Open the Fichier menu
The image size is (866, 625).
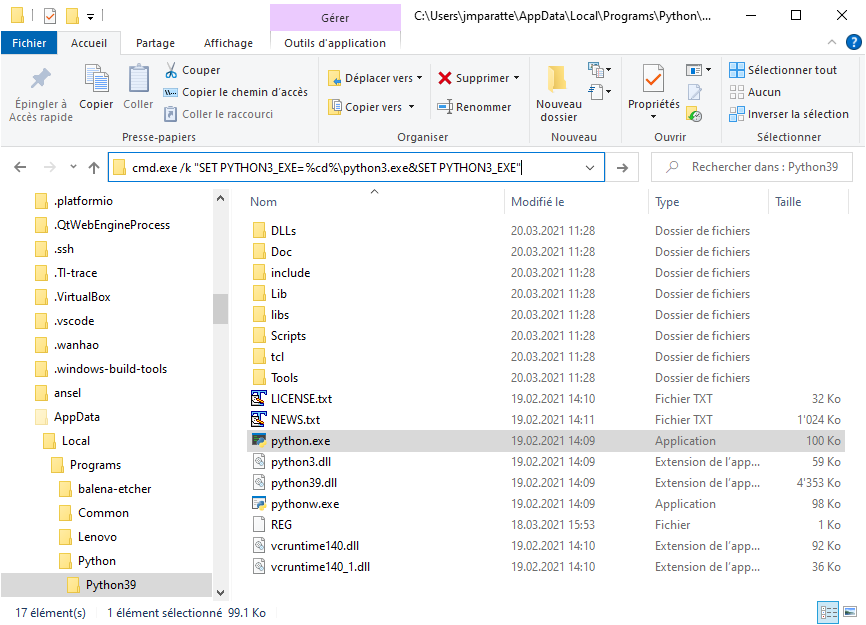click(x=29, y=43)
